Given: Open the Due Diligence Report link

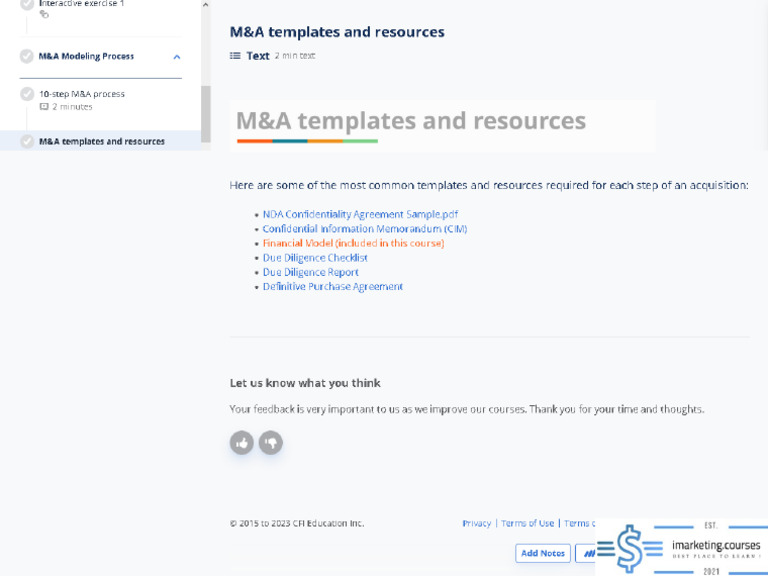Looking at the screenshot, I should coord(311,272).
